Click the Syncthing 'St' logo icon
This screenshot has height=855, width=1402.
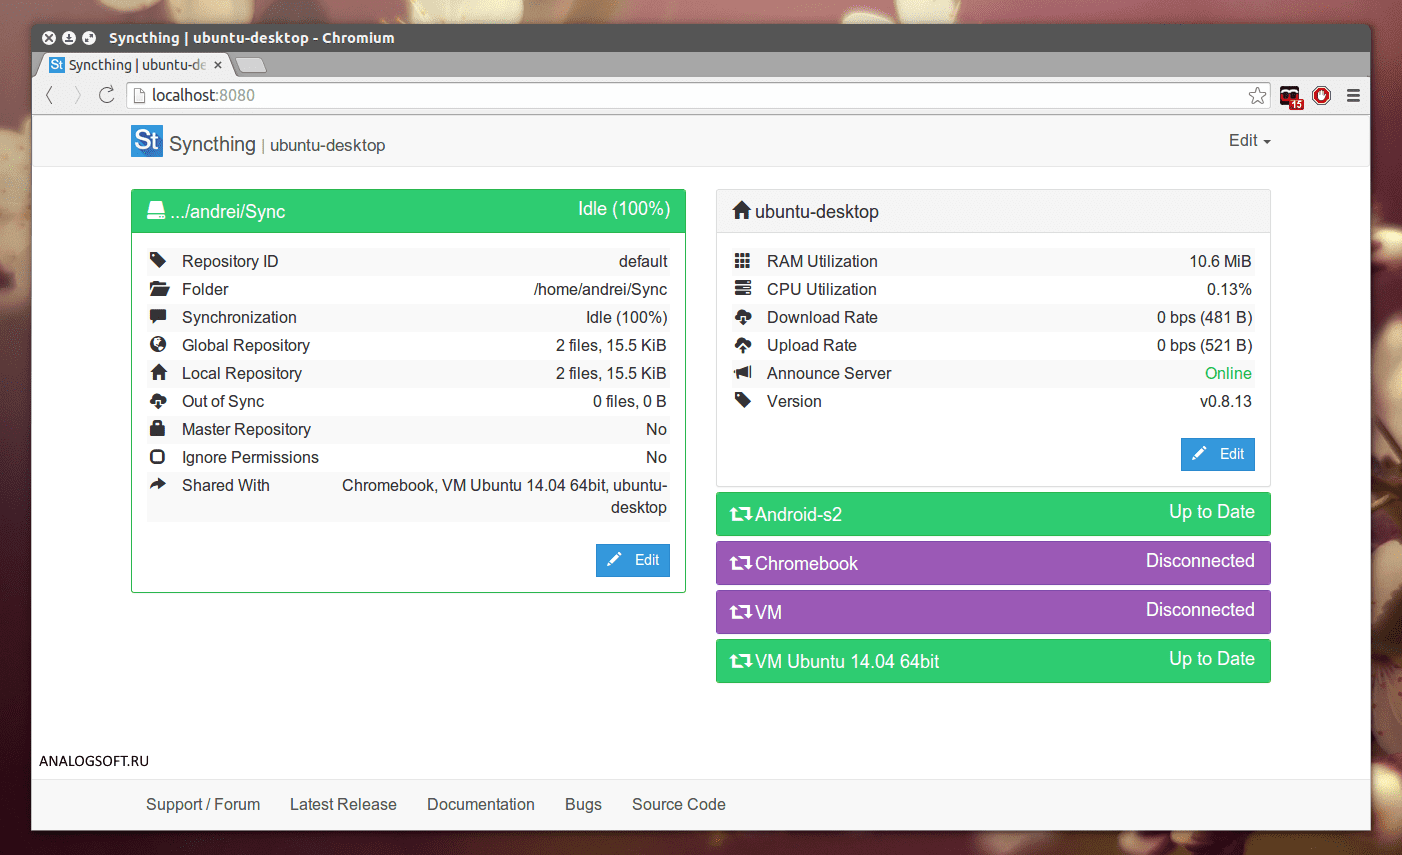(x=146, y=141)
